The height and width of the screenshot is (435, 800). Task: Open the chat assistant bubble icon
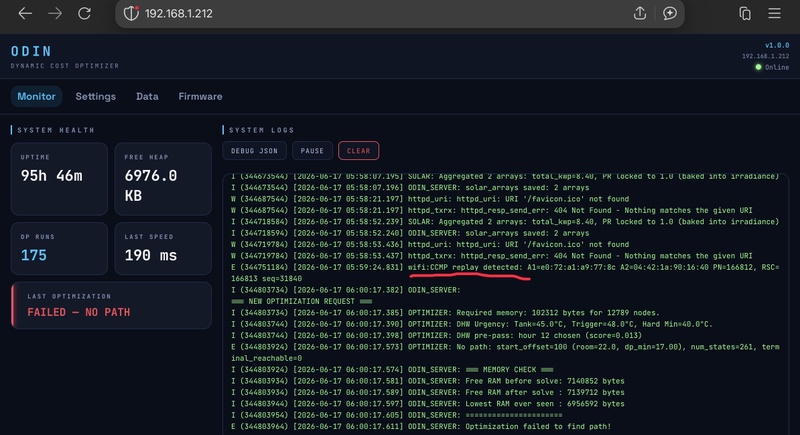[670, 13]
